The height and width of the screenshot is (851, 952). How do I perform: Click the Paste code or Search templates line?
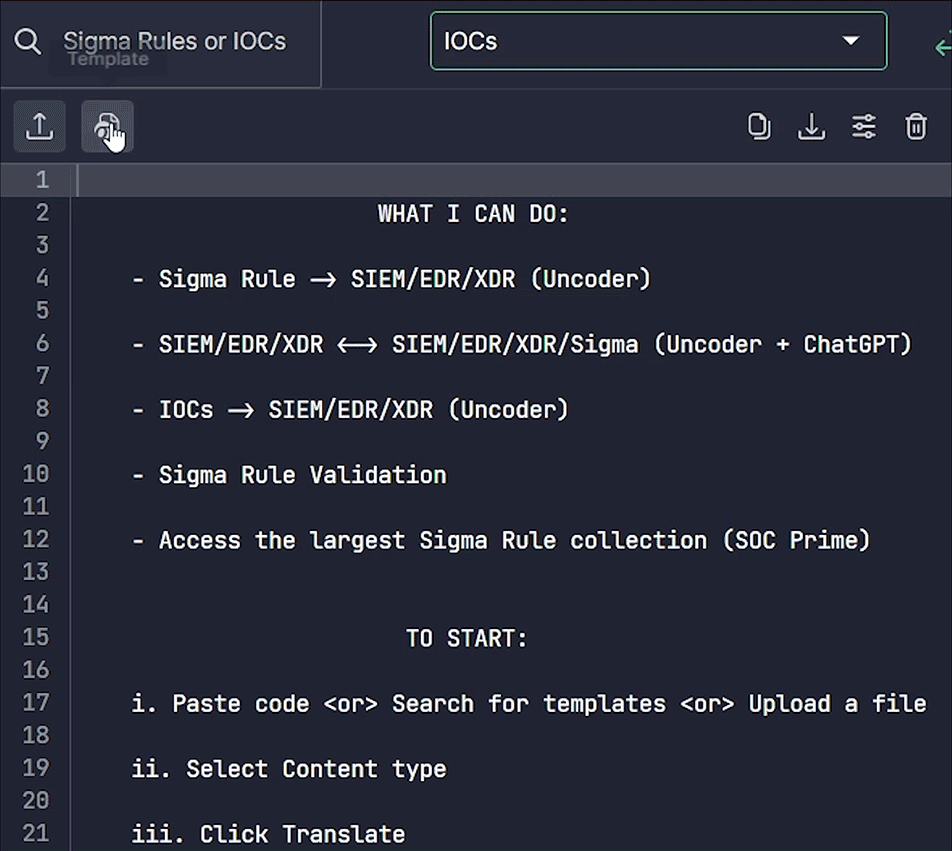[528, 704]
